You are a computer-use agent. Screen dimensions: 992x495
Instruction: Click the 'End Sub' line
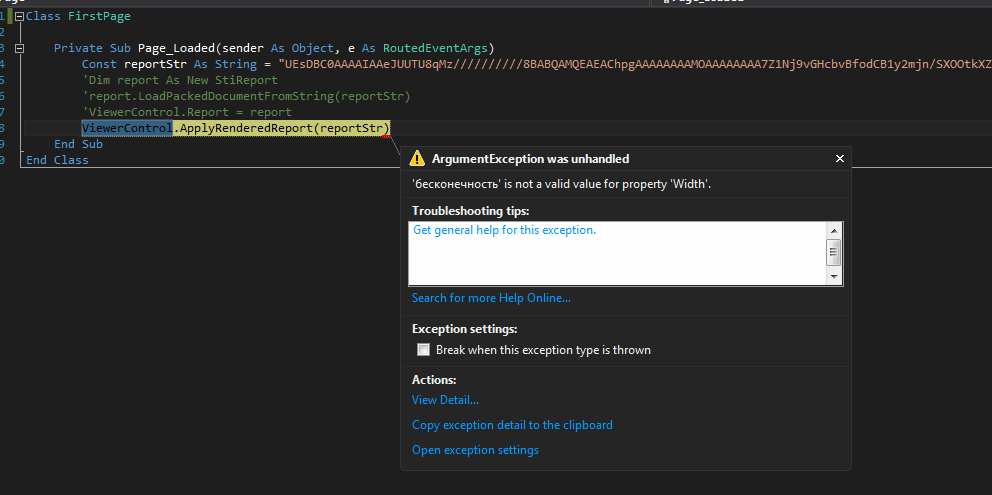[78, 144]
